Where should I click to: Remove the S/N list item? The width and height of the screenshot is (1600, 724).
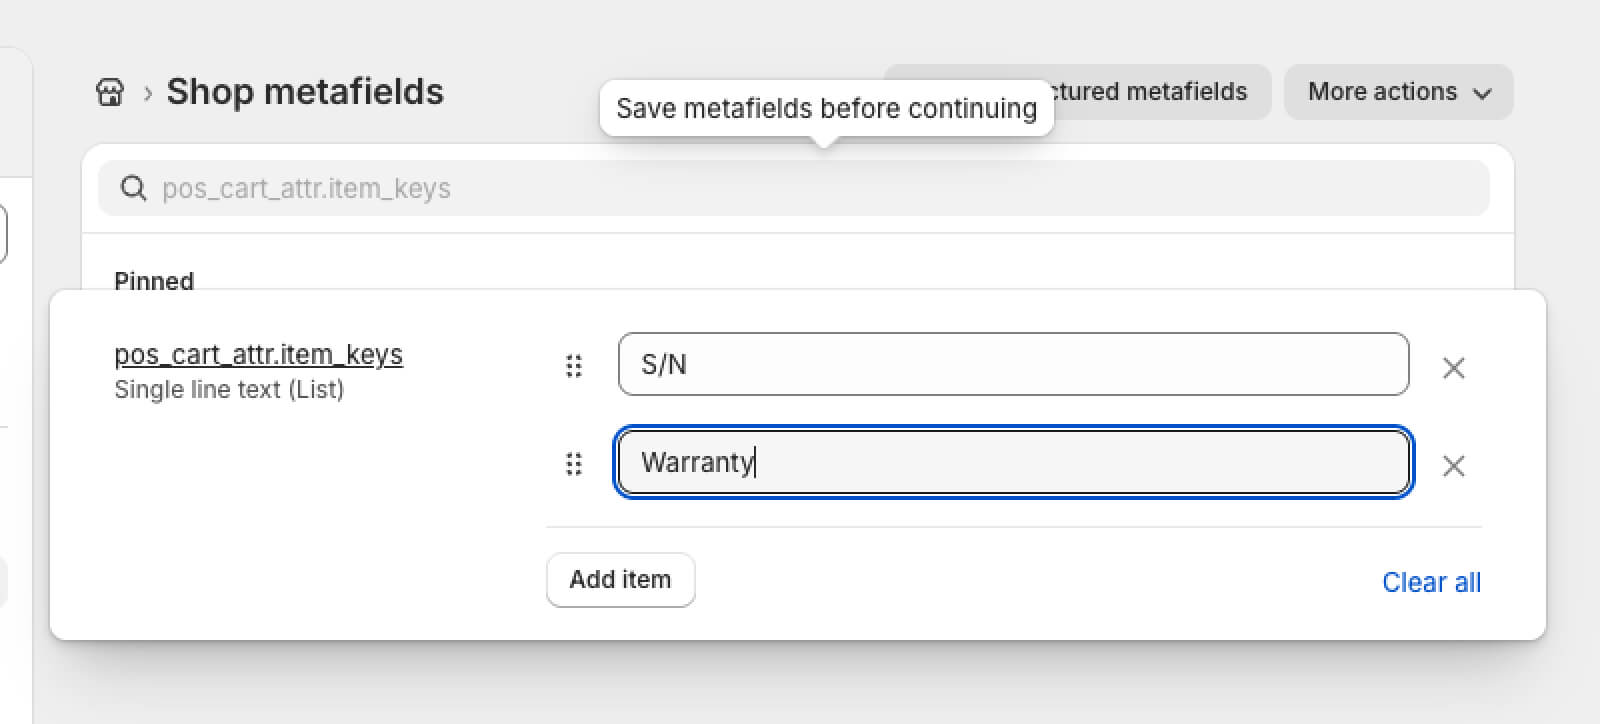[1454, 368]
